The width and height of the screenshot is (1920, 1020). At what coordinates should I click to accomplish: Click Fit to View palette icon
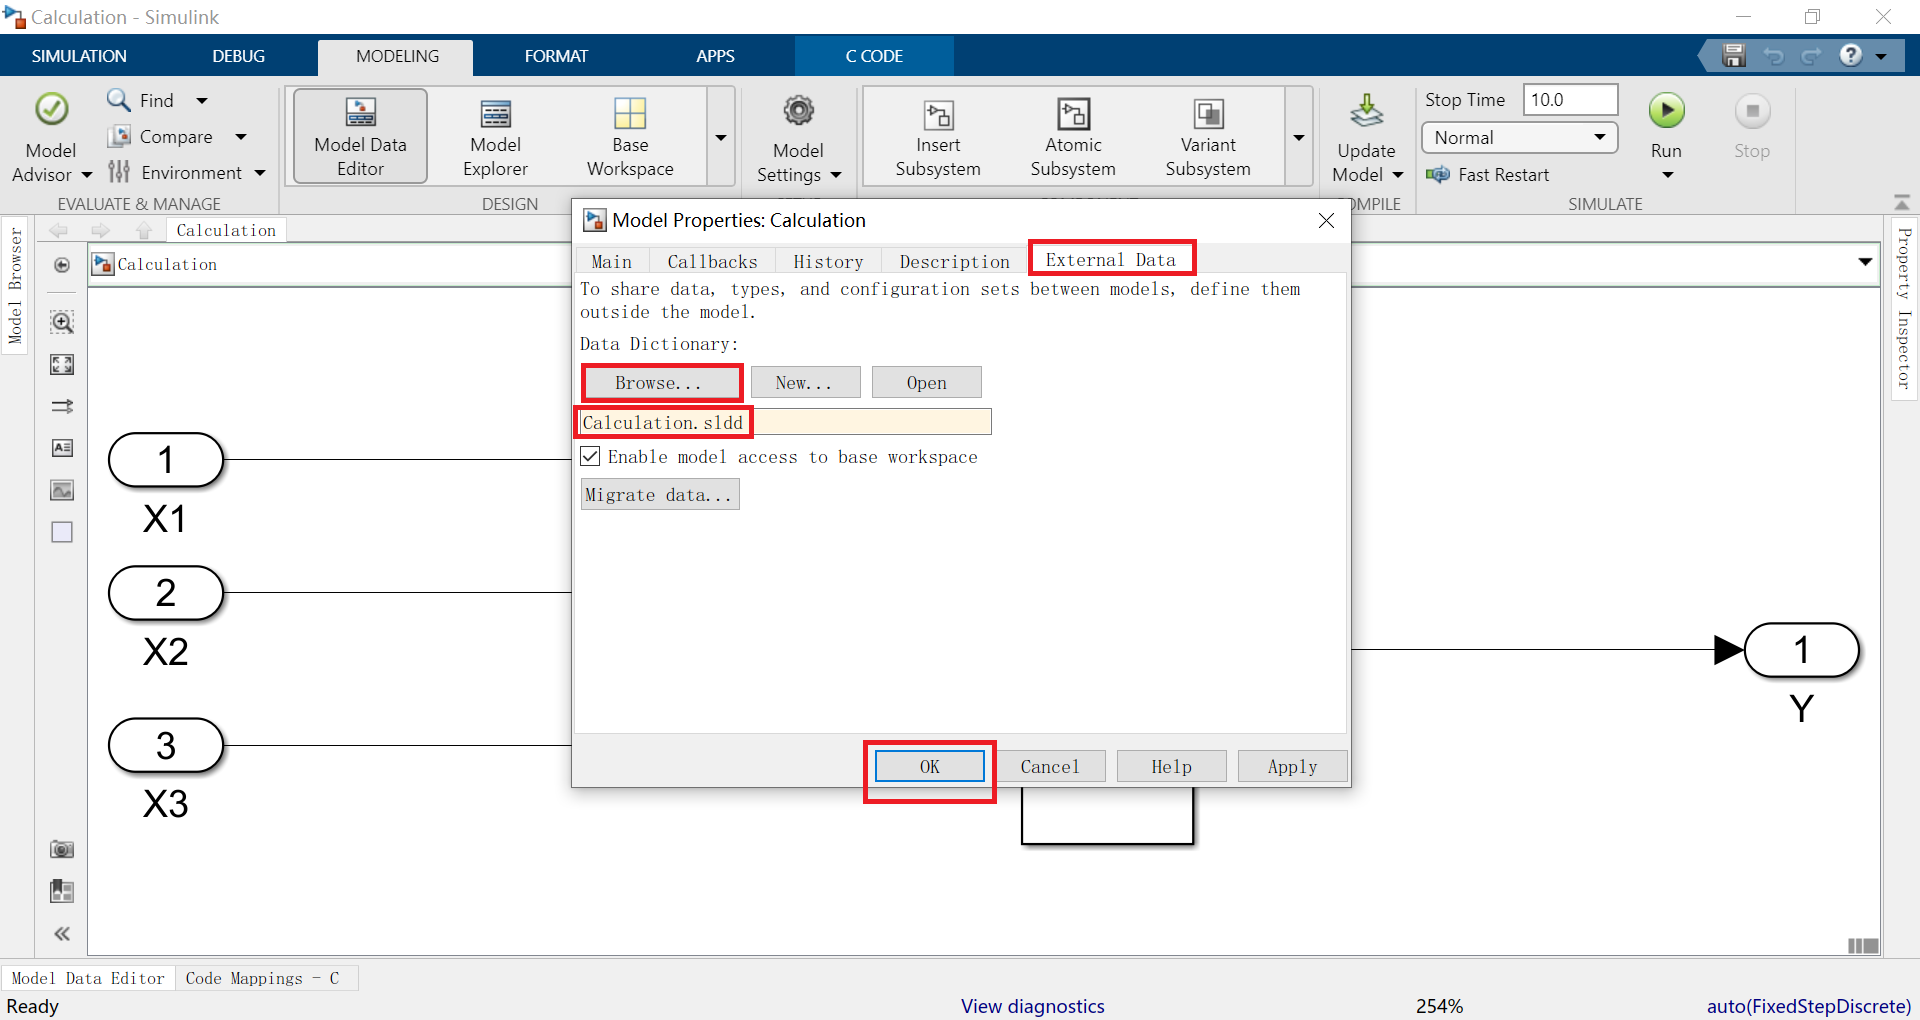click(x=62, y=365)
